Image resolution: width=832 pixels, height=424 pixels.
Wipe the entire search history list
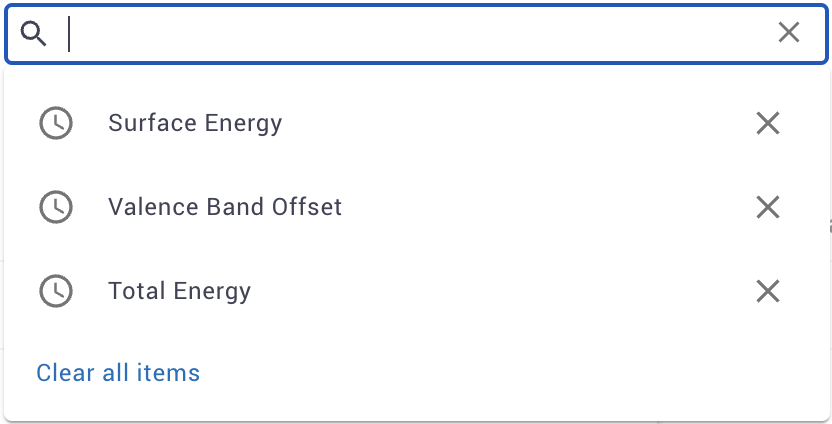click(118, 373)
